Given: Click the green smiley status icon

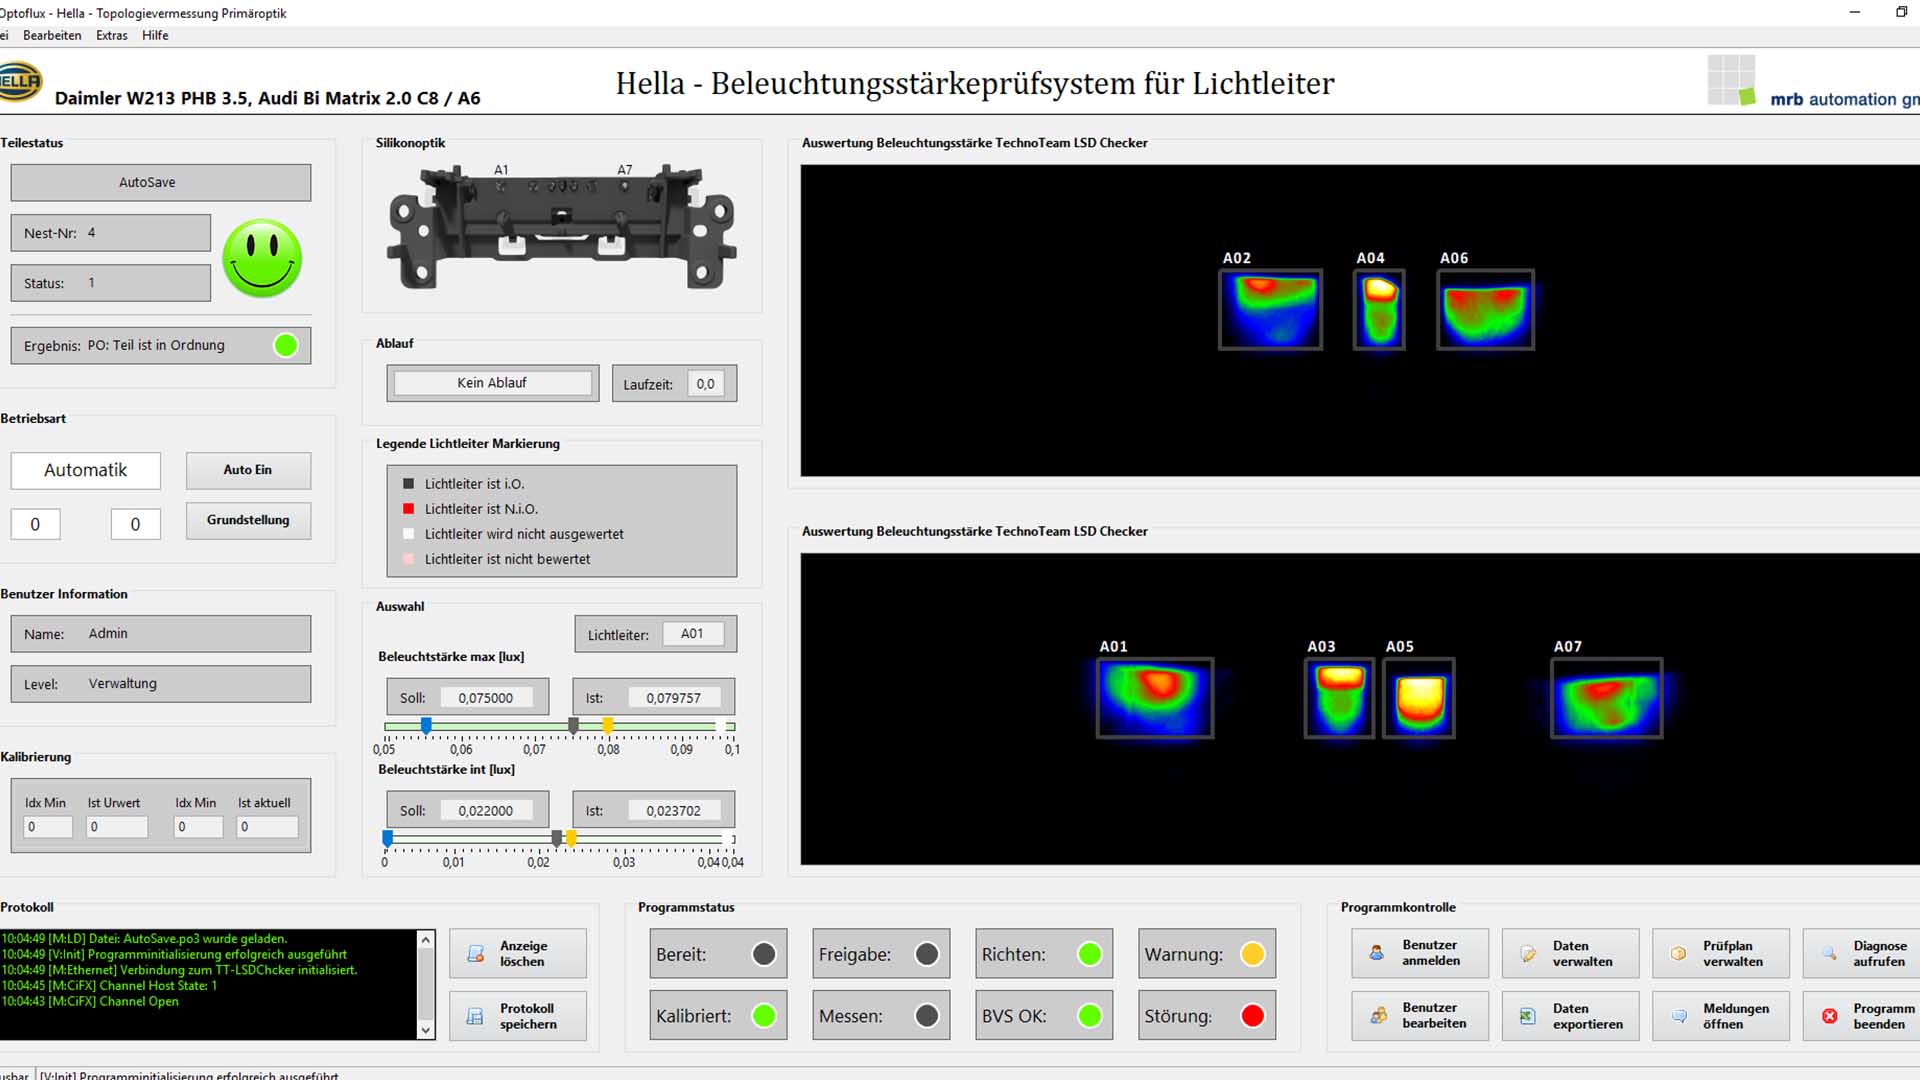Looking at the screenshot, I should pyautogui.click(x=262, y=258).
